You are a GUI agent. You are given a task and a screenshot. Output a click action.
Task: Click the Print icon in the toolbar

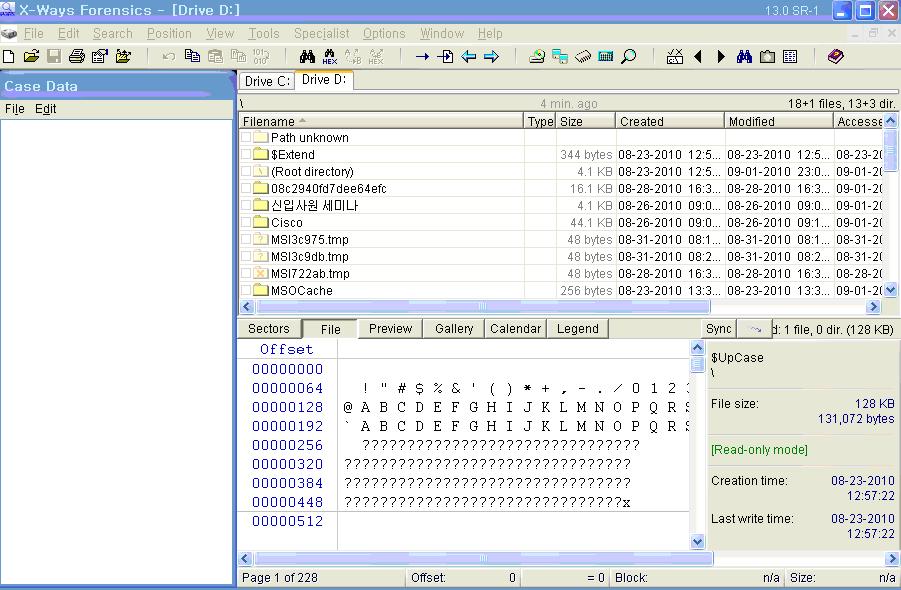[x=76, y=56]
